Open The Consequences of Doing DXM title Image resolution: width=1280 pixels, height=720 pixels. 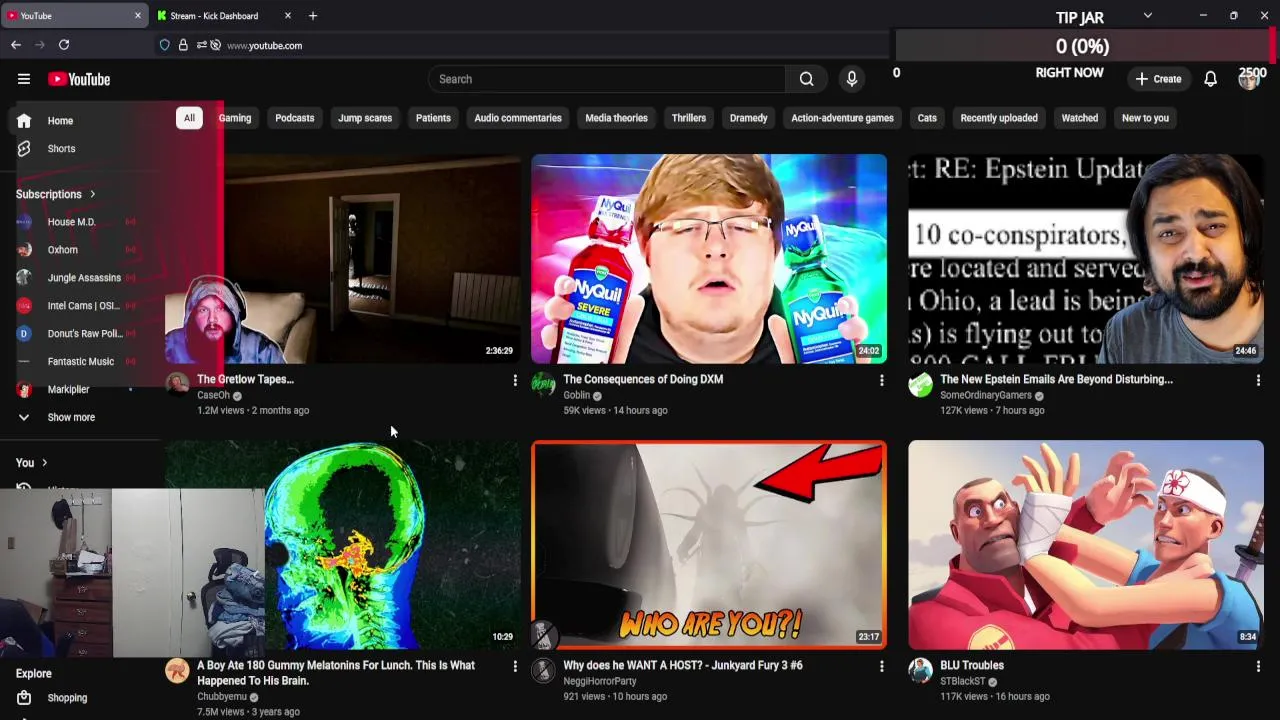pos(643,379)
